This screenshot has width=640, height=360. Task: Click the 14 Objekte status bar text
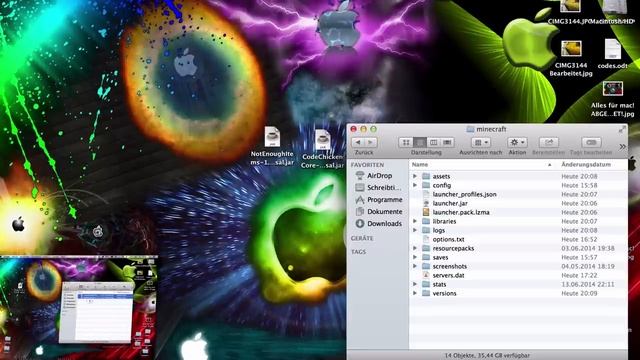[x=487, y=356]
